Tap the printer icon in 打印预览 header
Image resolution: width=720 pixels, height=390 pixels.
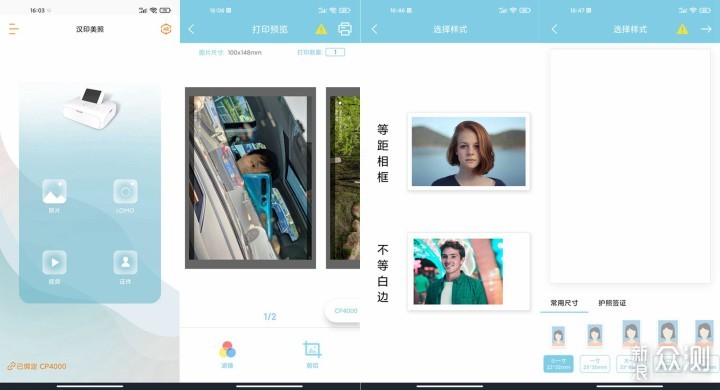coord(345,29)
